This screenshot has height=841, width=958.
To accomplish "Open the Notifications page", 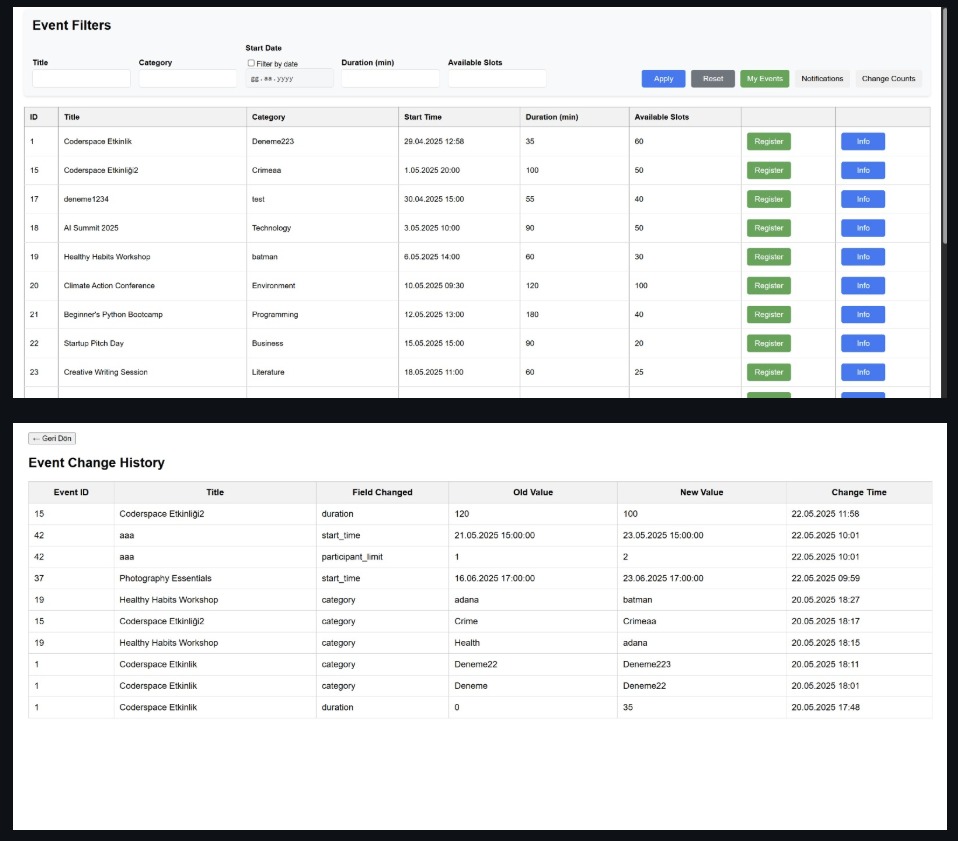I will [x=822, y=79].
